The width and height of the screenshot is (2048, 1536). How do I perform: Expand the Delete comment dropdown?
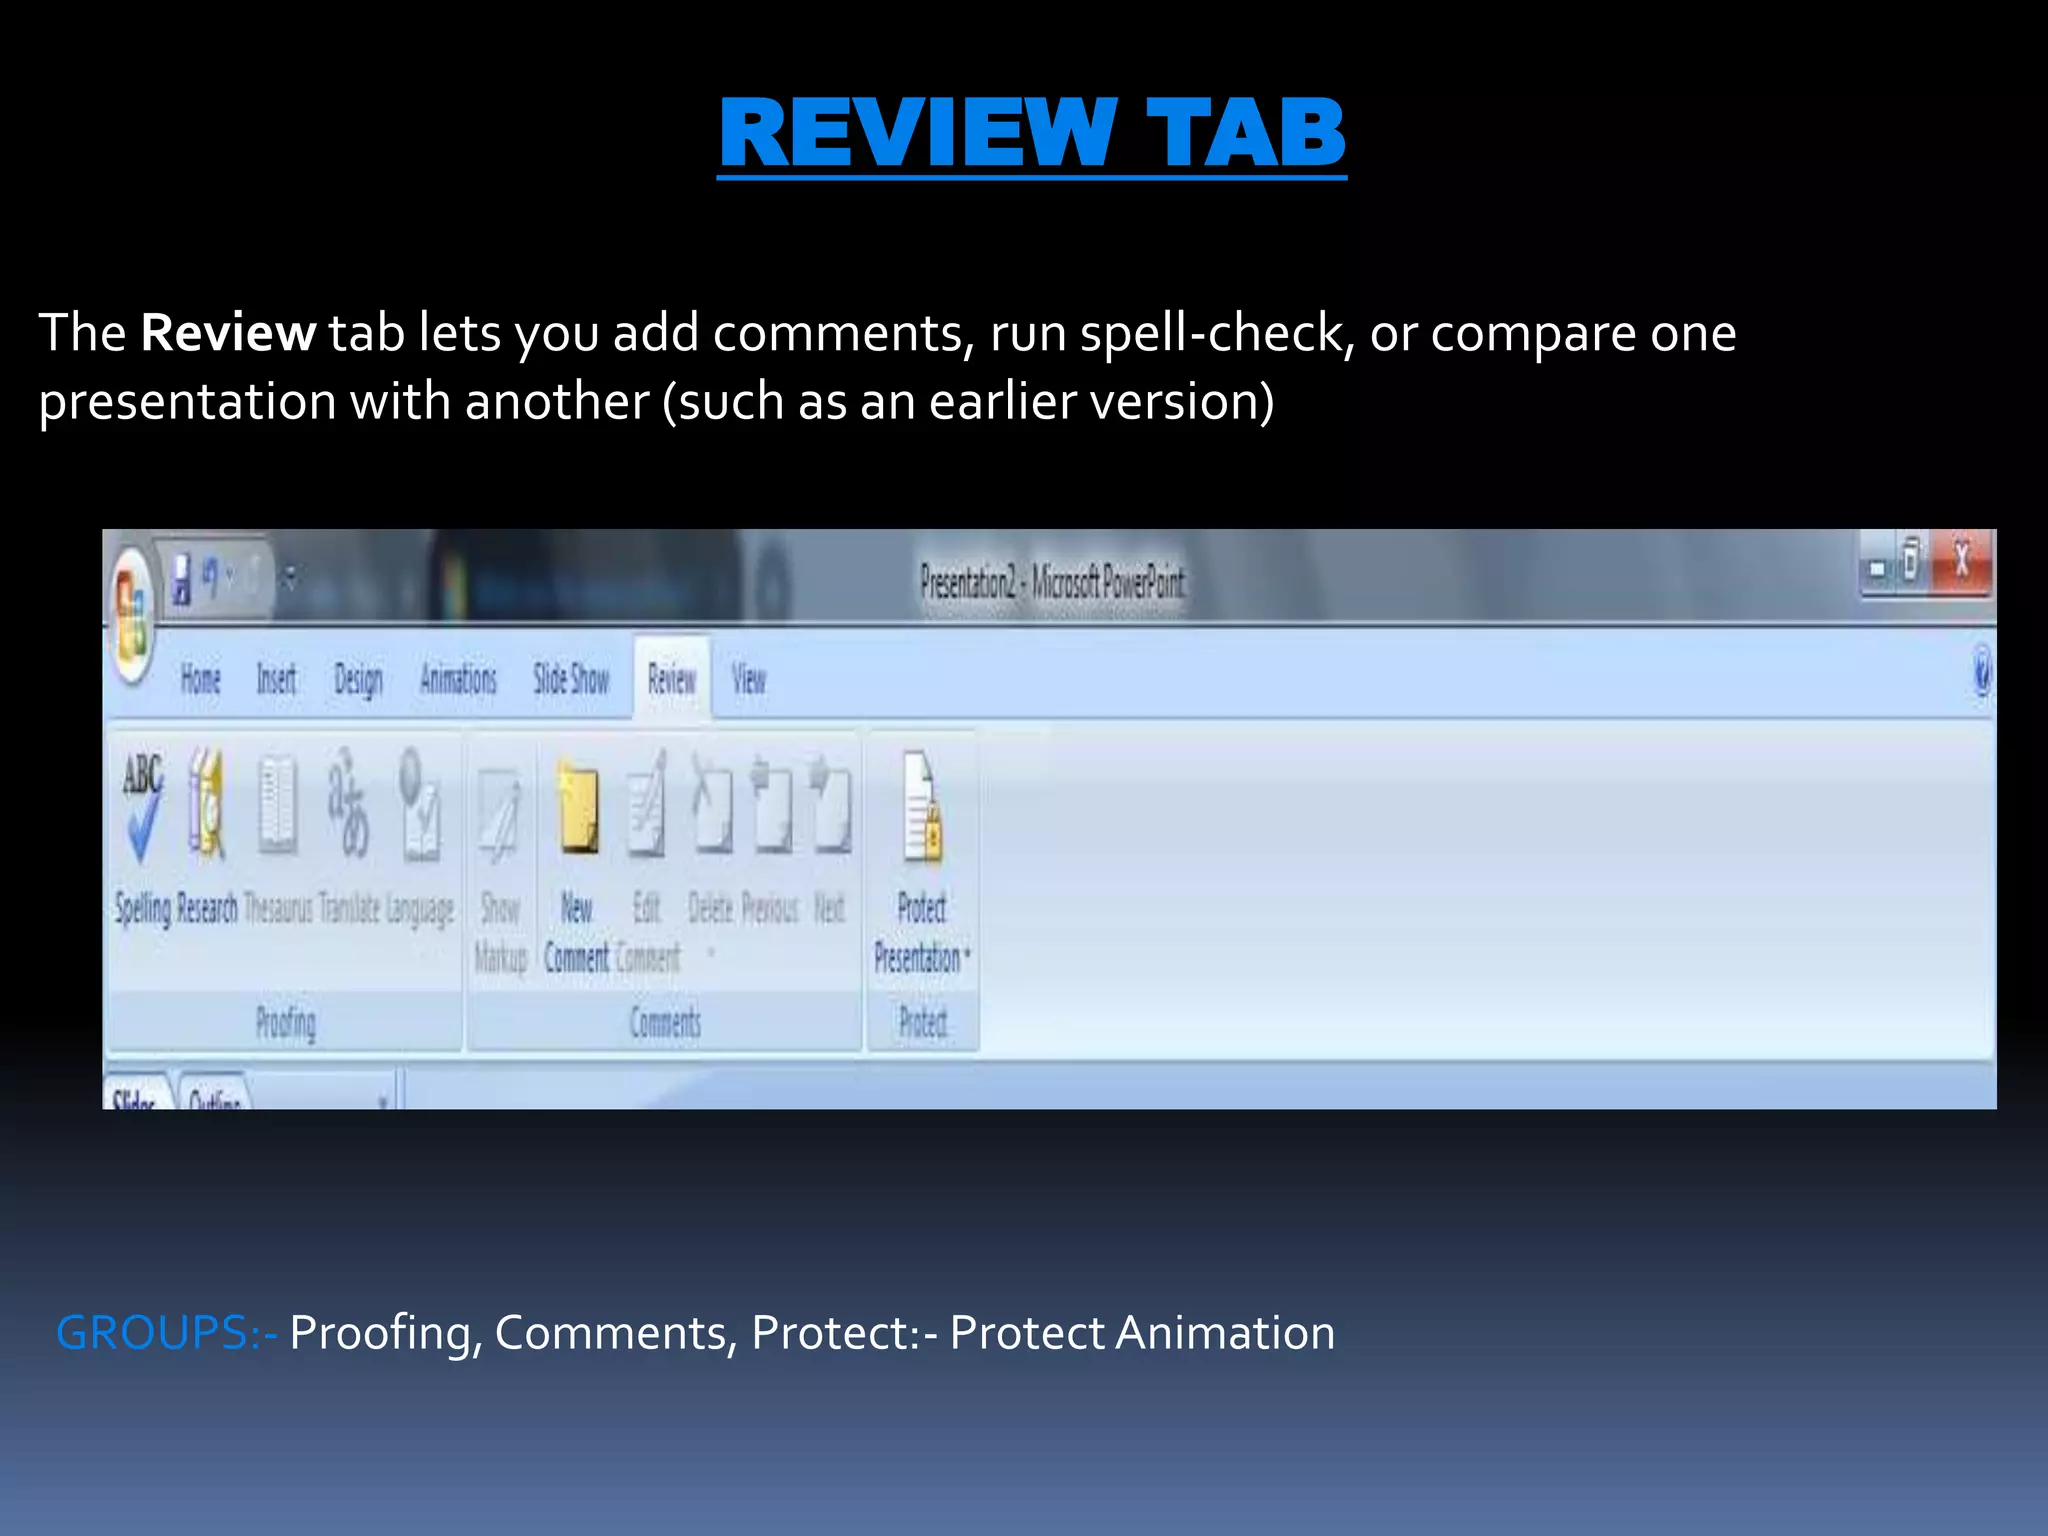click(711, 953)
